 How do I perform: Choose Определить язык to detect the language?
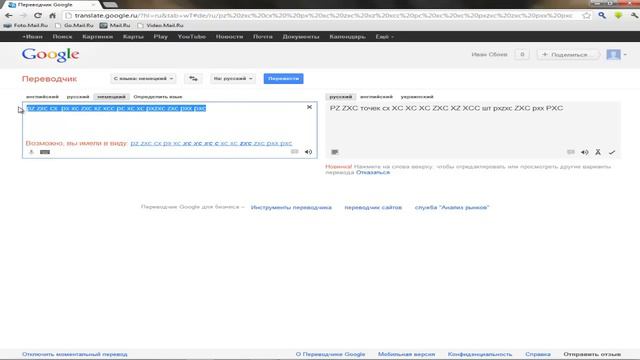[158, 97]
